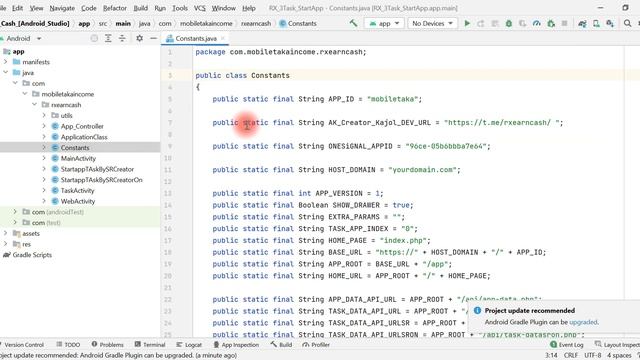Select App_Controller class in project tree
The image size is (640, 360).
(x=82, y=126)
